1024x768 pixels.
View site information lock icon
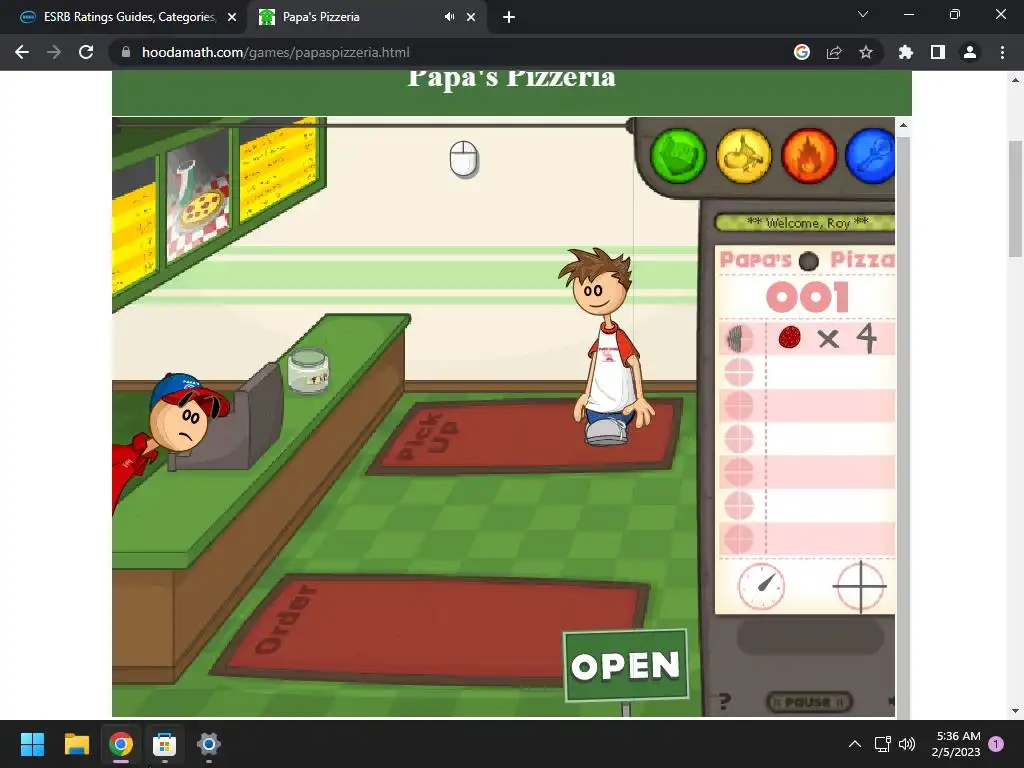(x=126, y=52)
